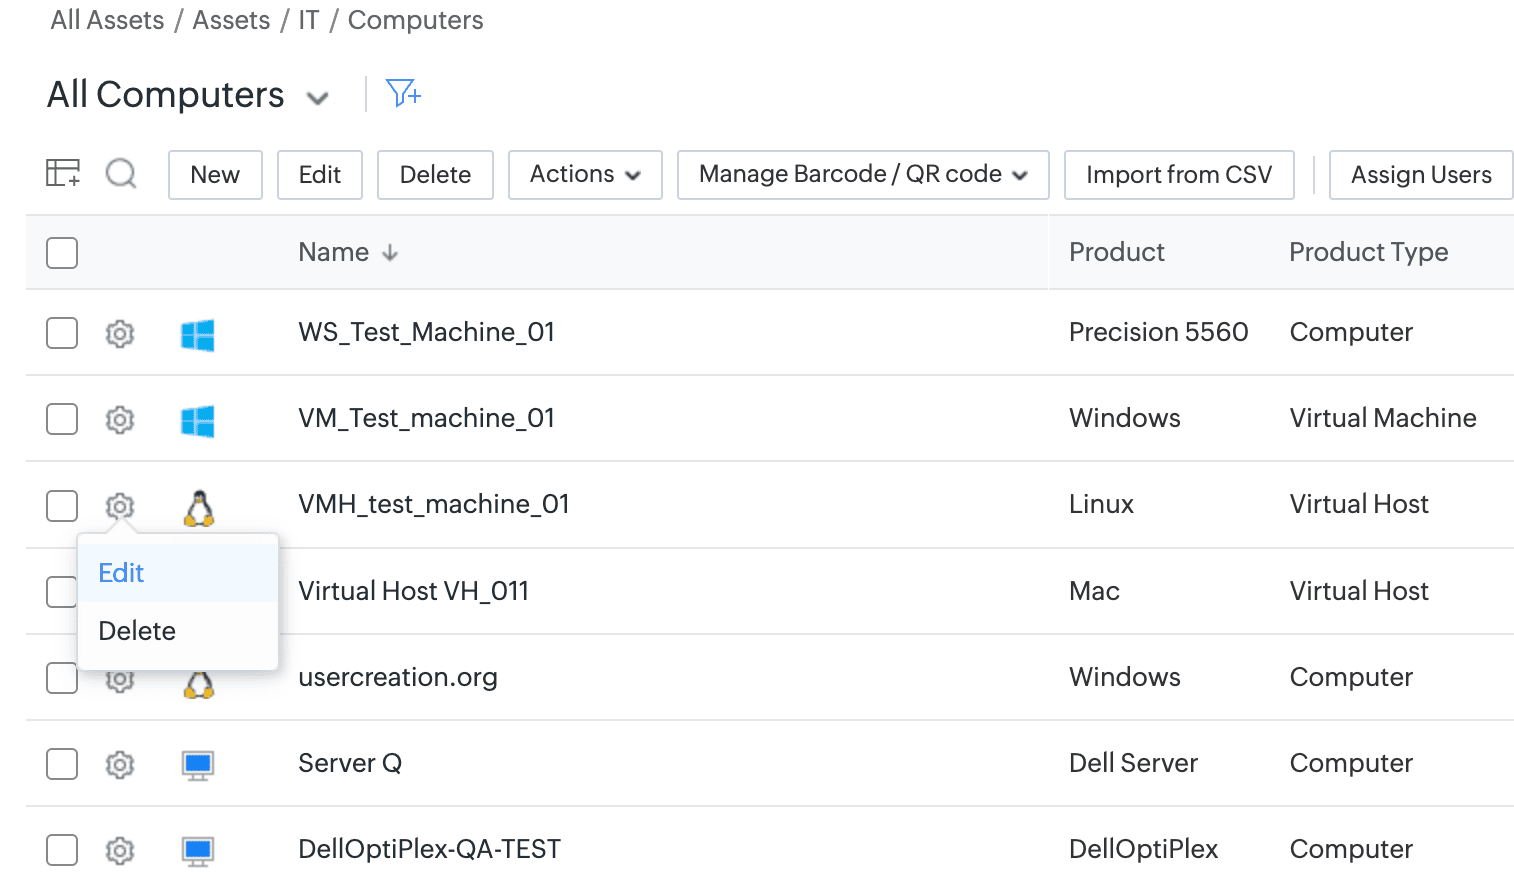Click the Import from CSV button
This screenshot has height=872, width=1514.
tap(1178, 175)
